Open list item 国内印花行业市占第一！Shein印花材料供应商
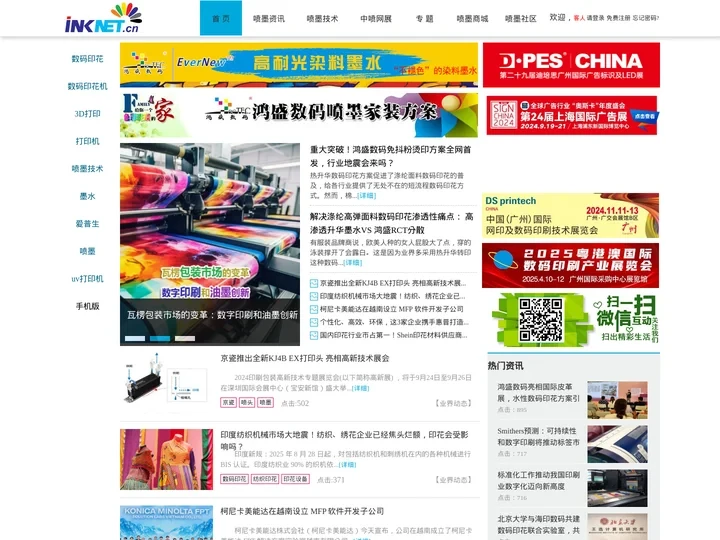Image resolution: width=720 pixels, height=540 pixels. pos(394,335)
